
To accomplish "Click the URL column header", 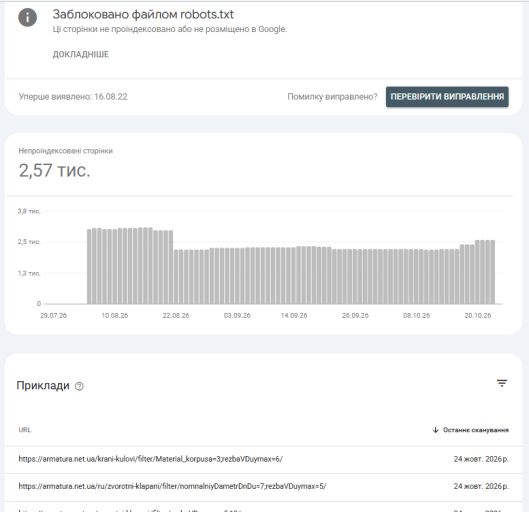I will point(25,430).
